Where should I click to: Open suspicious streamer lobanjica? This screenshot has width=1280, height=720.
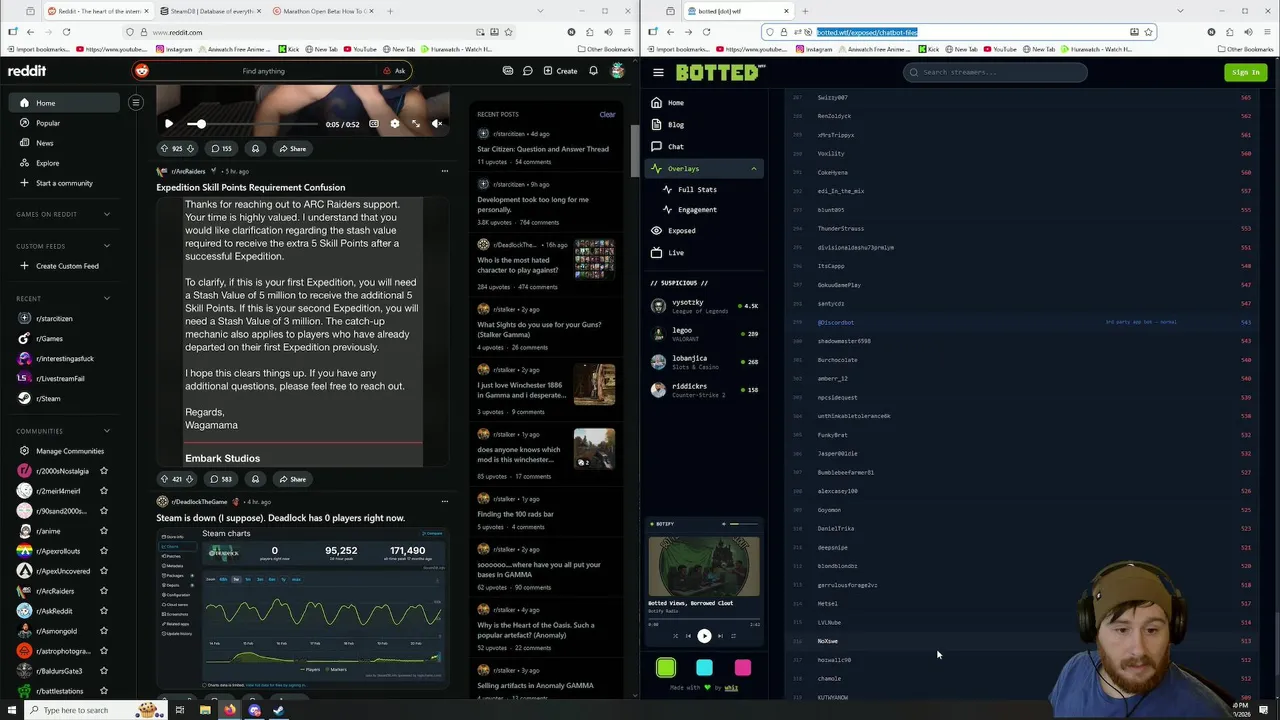[704, 362]
